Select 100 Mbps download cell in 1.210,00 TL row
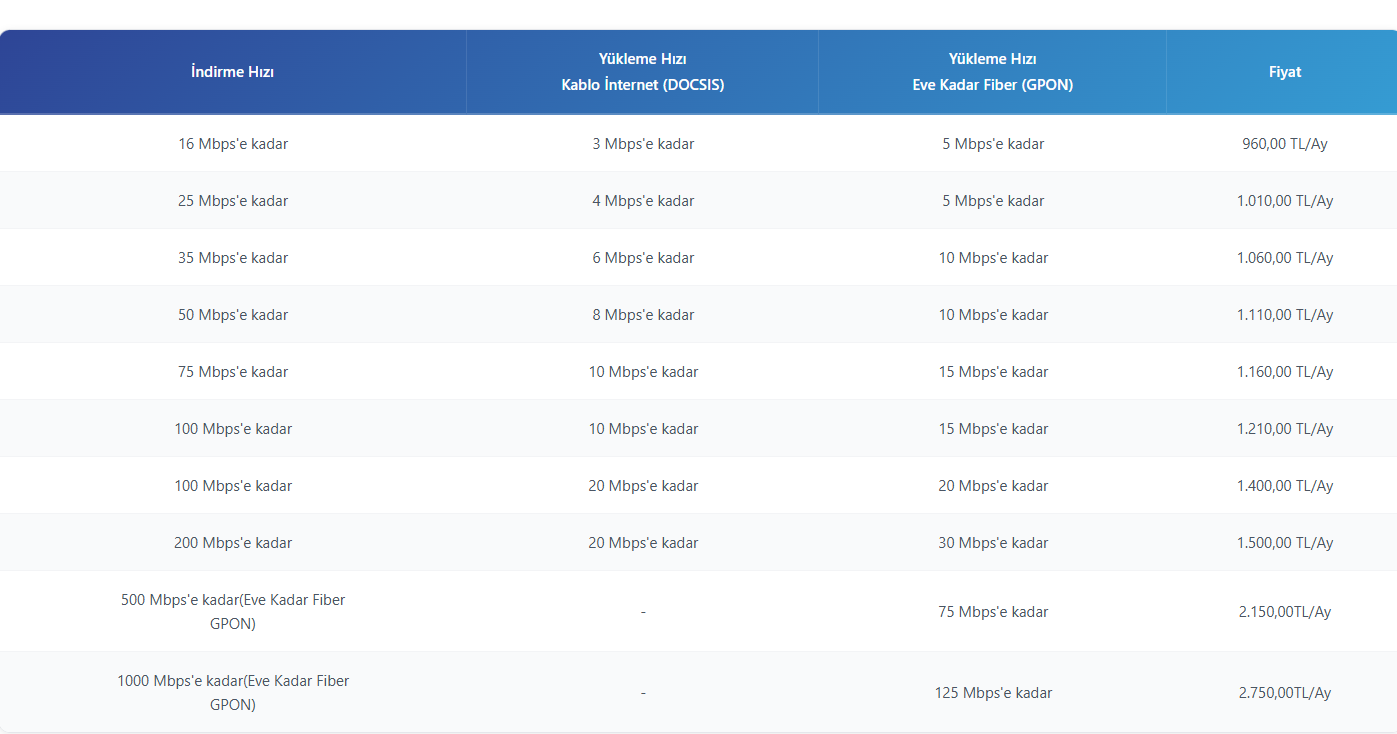Screen dimensions: 1397x734 tap(233, 429)
